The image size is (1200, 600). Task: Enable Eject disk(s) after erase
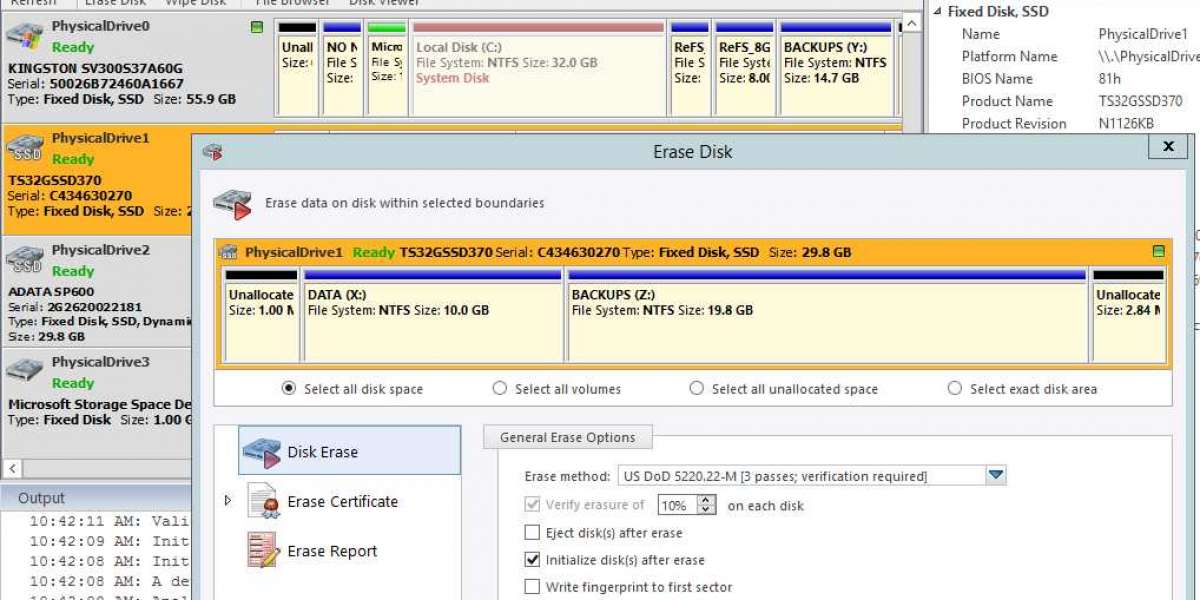point(532,533)
